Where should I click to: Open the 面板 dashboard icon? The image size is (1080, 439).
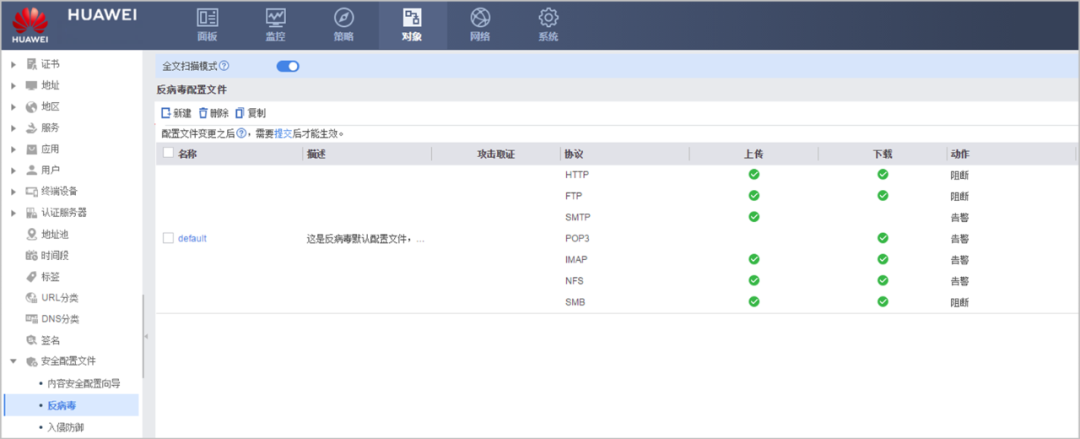point(207,18)
